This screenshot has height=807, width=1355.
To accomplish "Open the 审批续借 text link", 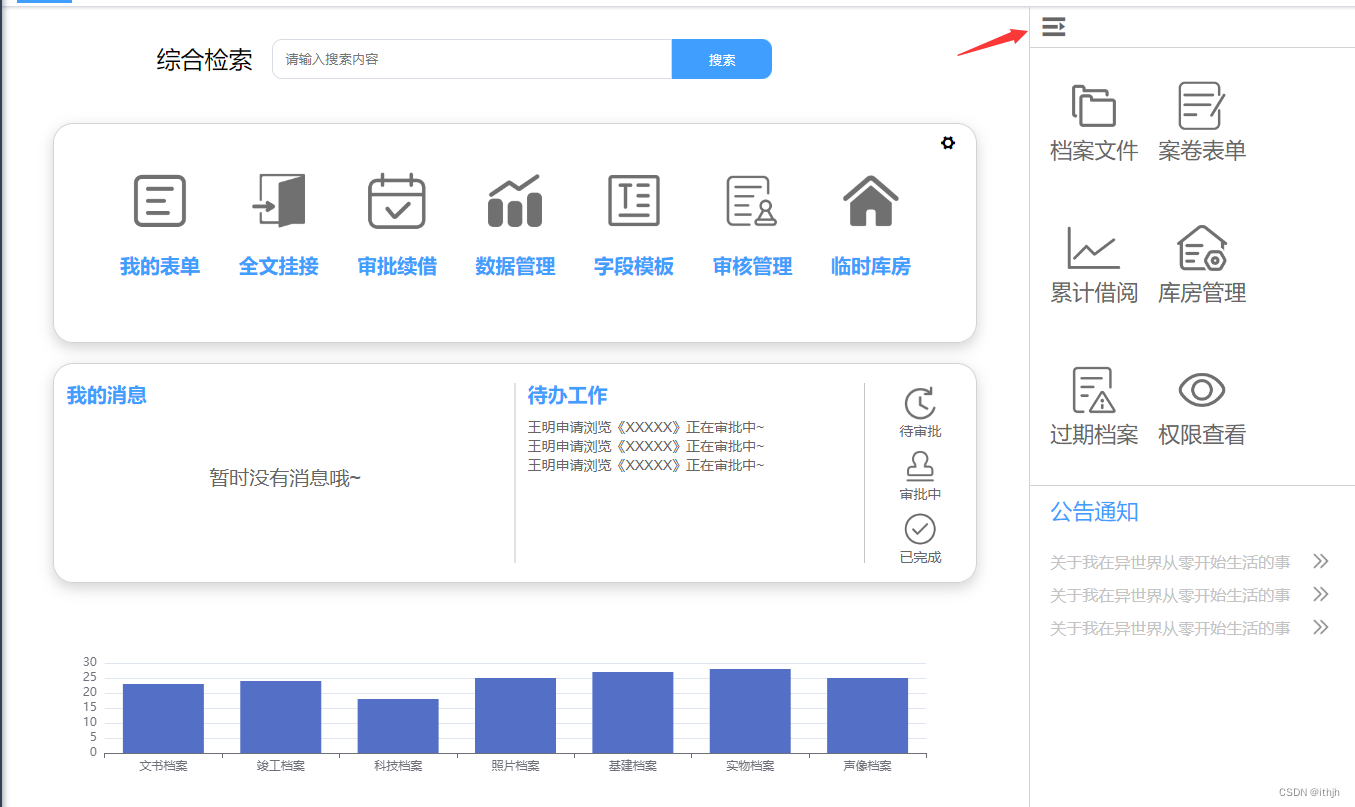I will pyautogui.click(x=397, y=267).
